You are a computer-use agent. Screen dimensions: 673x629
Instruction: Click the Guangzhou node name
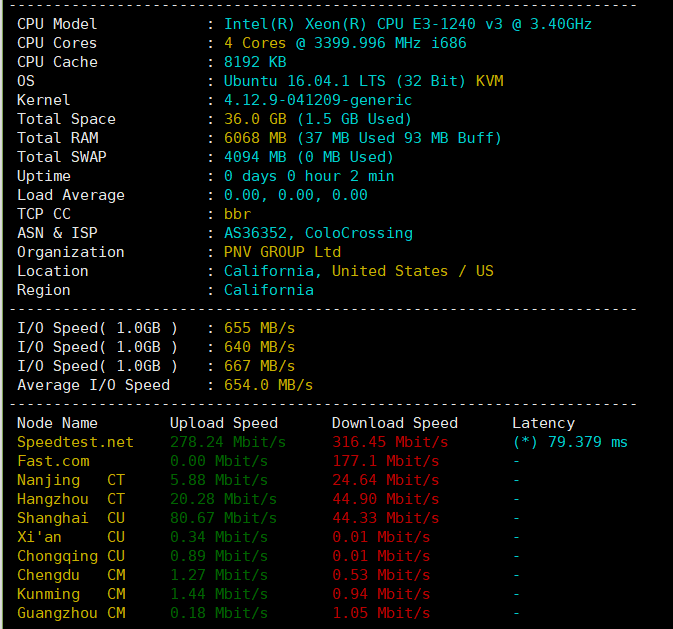(57, 613)
